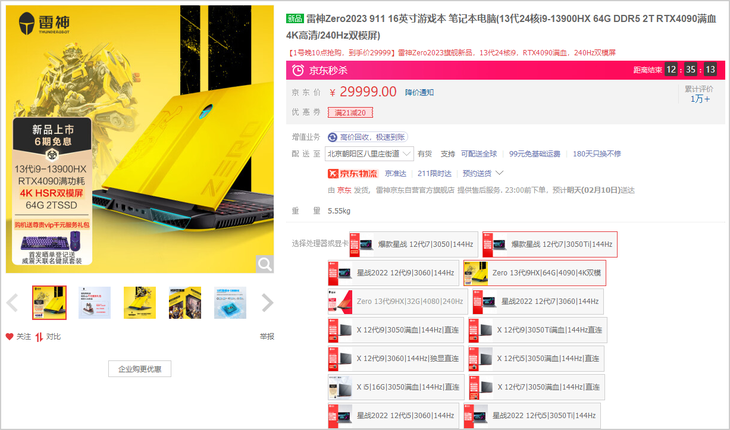Select third thumbnail of yellow laptop
730x430 pixels.
tap(140, 302)
